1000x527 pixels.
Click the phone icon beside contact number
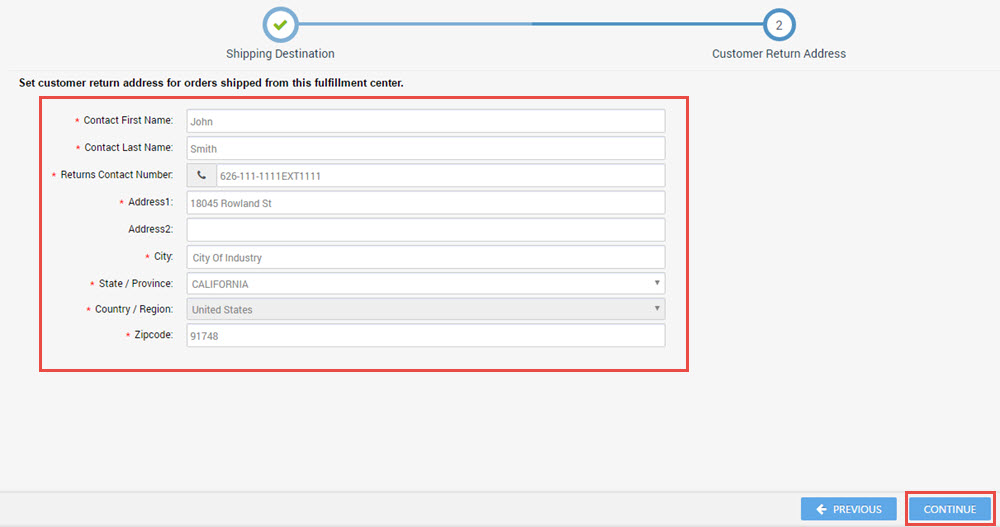pyautogui.click(x=202, y=175)
